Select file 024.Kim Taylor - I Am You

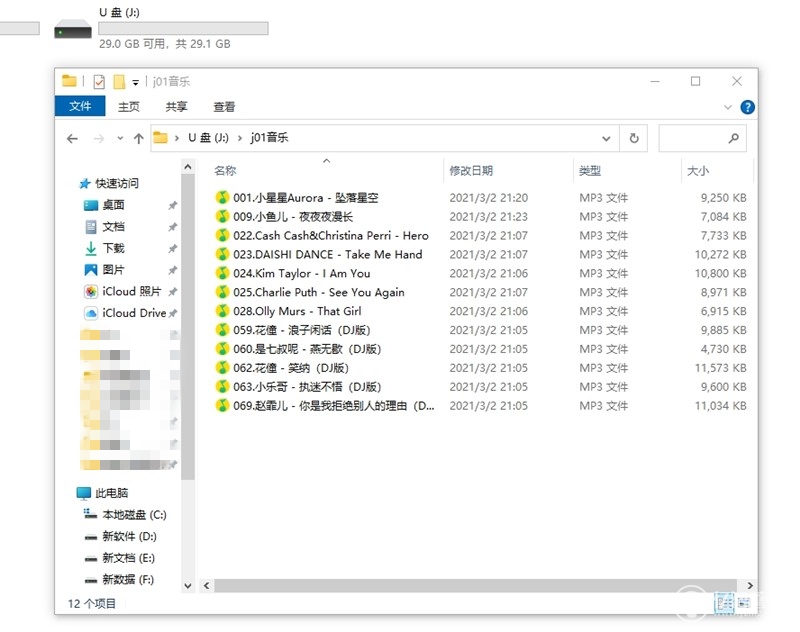click(x=302, y=273)
